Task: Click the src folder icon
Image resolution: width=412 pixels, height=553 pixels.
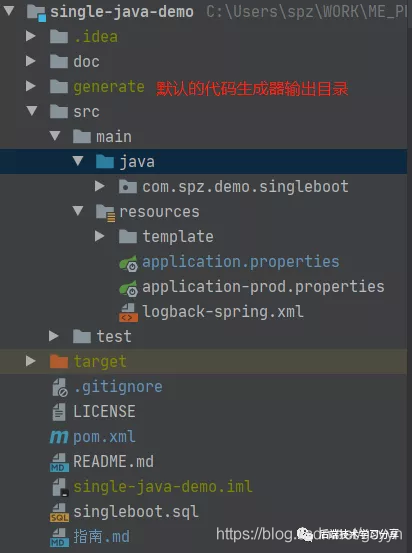Action: (59, 111)
